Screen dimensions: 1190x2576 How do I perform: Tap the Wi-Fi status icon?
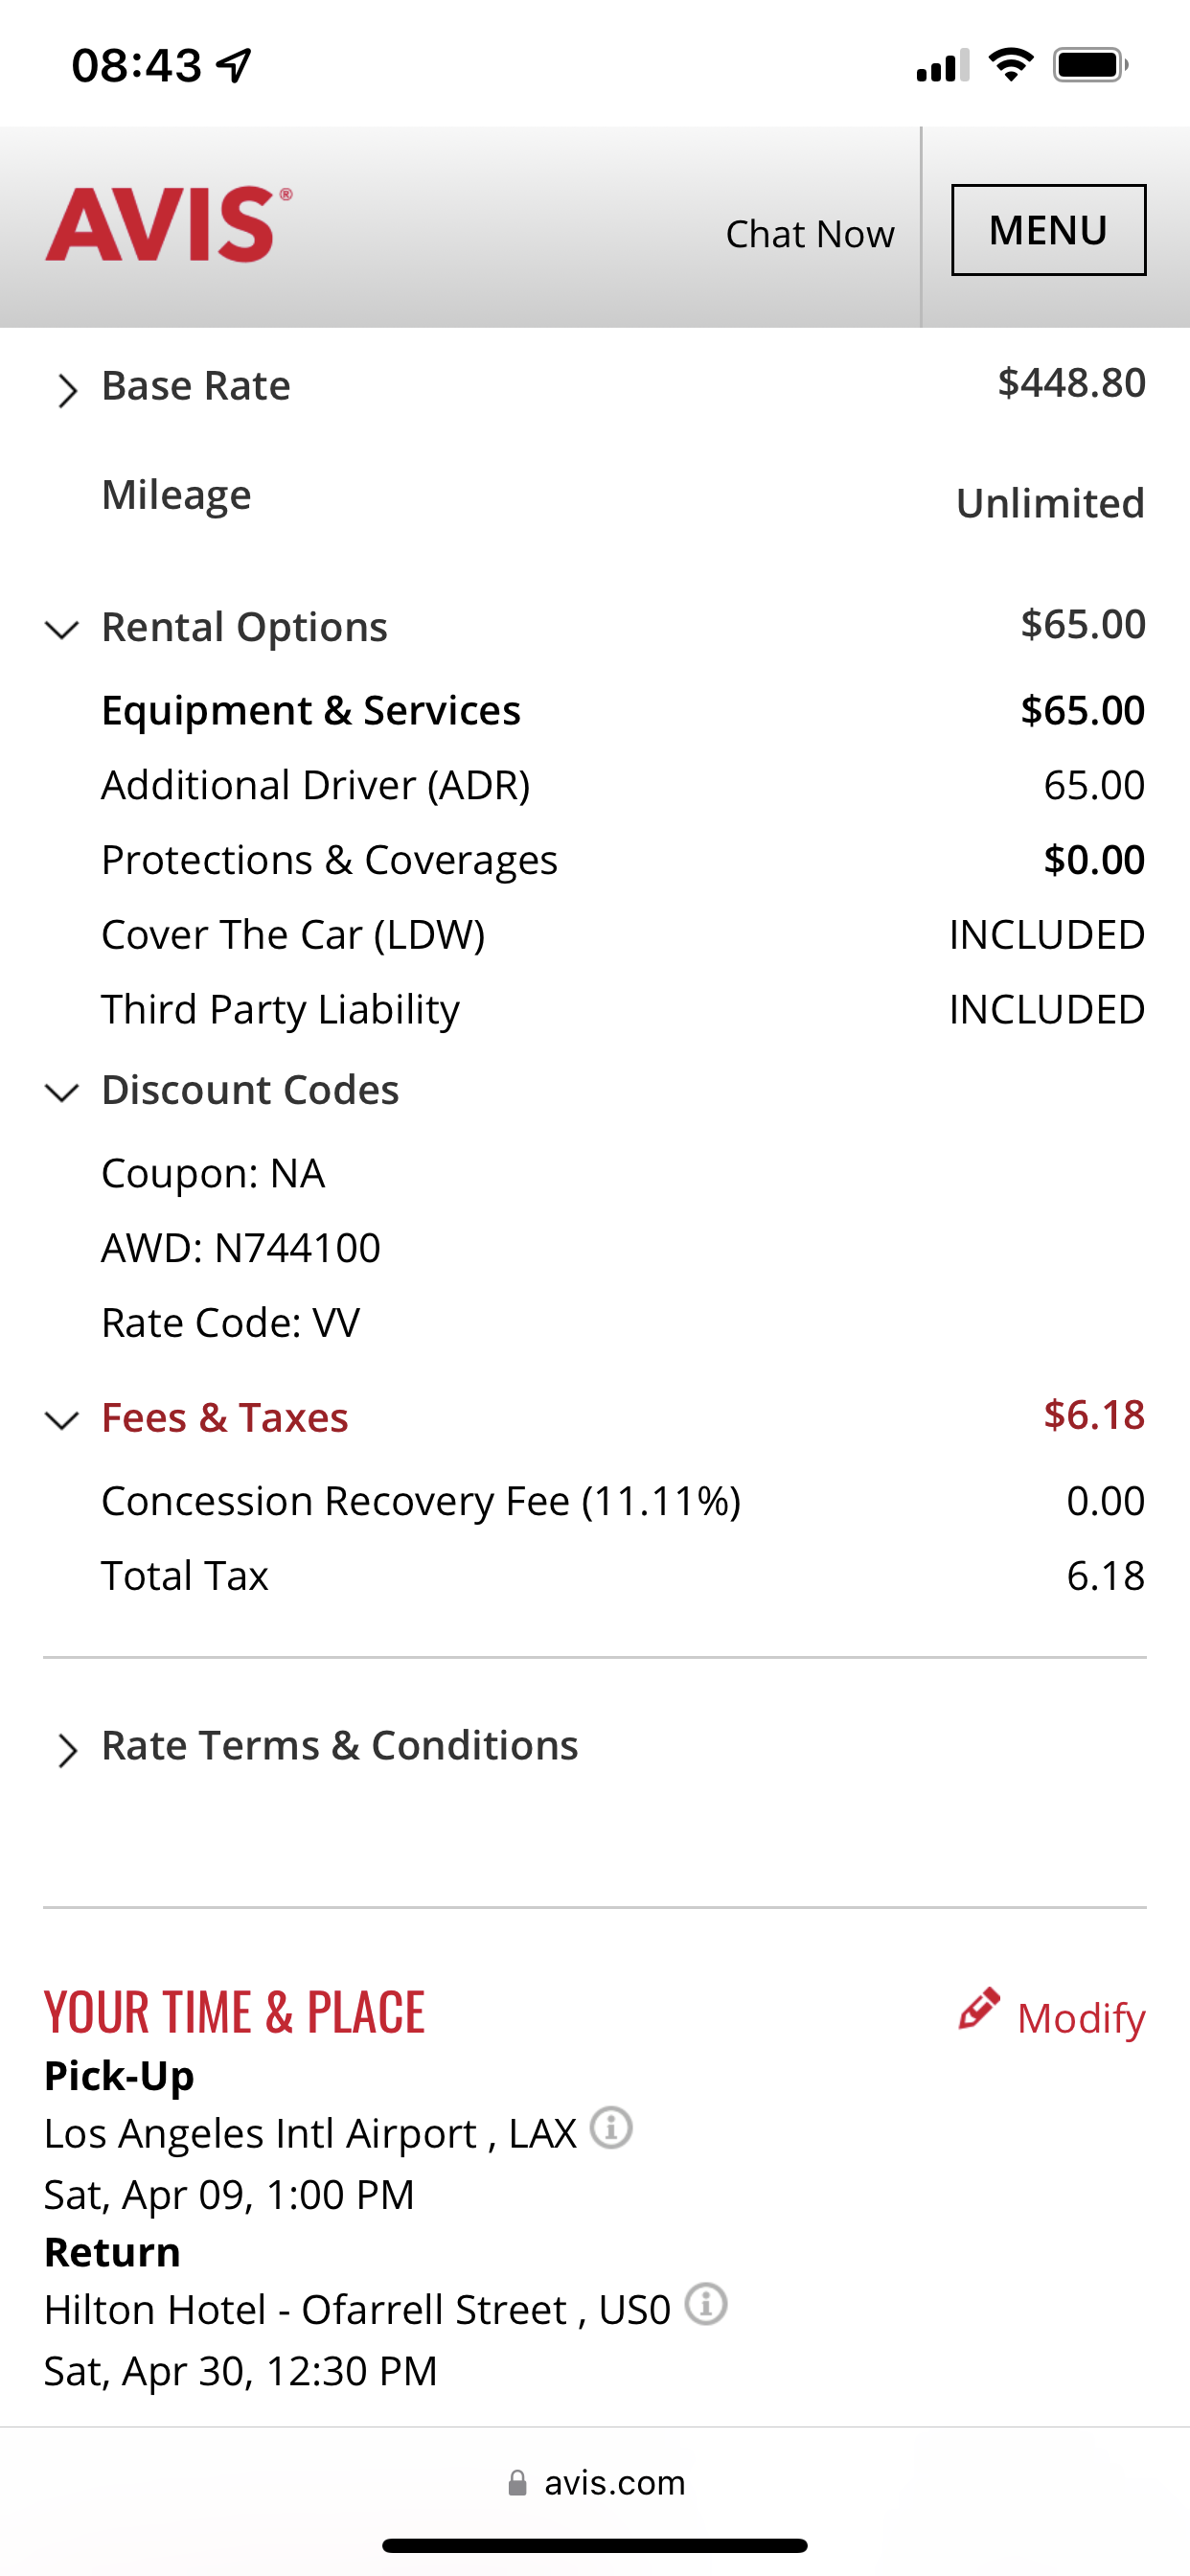[x=1010, y=66]
